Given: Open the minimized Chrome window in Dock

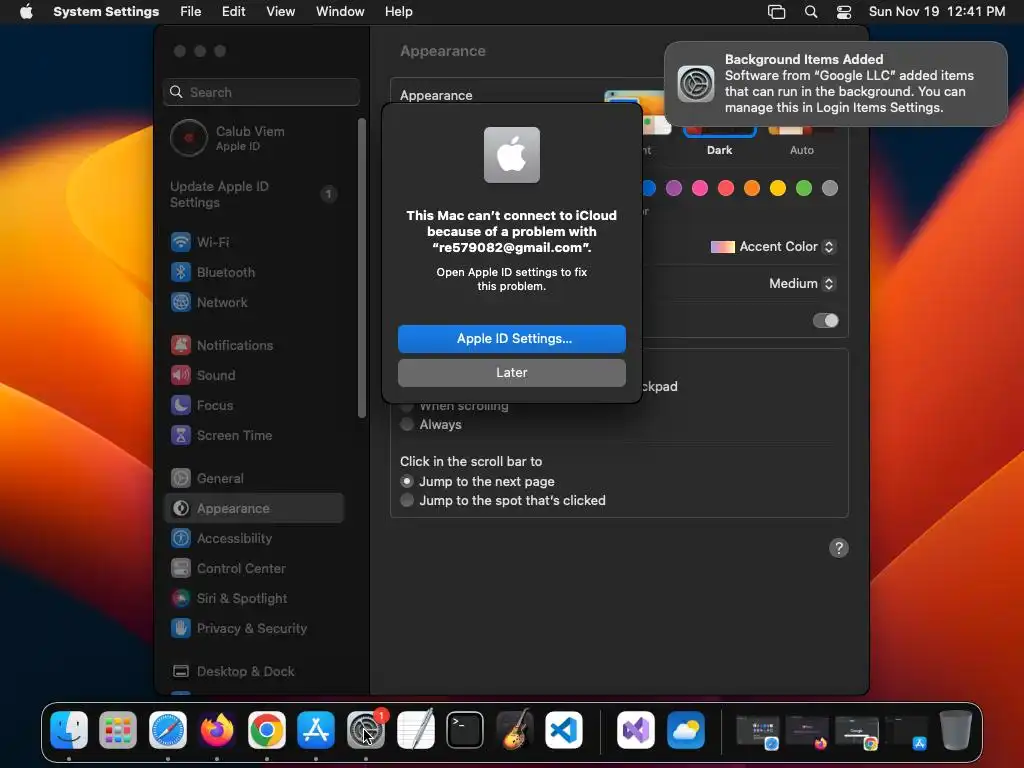Looking at the screenshot, I should pyautogui.click(x=857, y=731).
